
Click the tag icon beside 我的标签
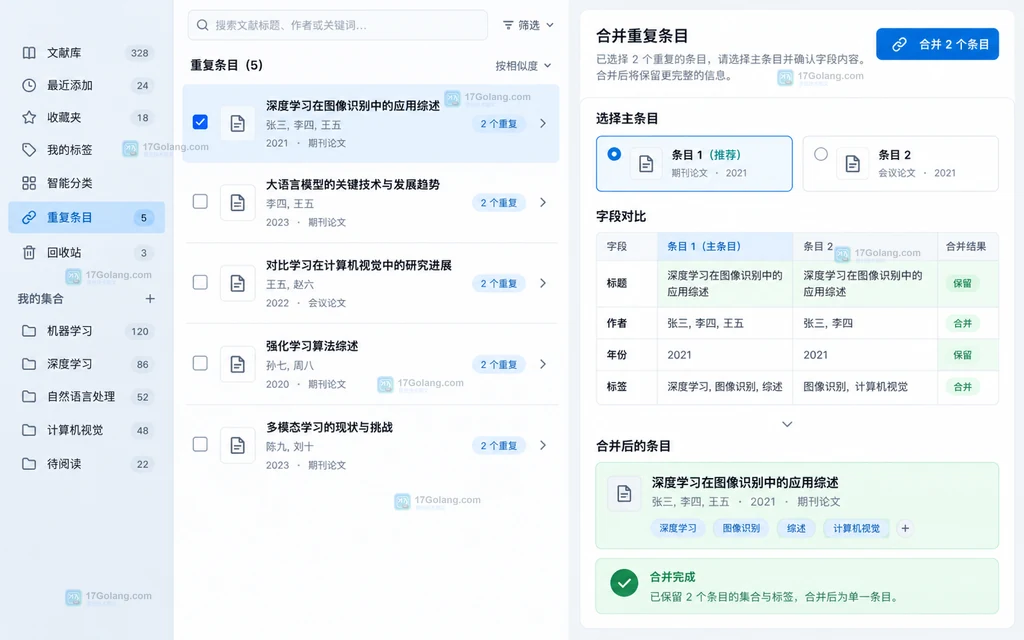[x=29, y=150]
